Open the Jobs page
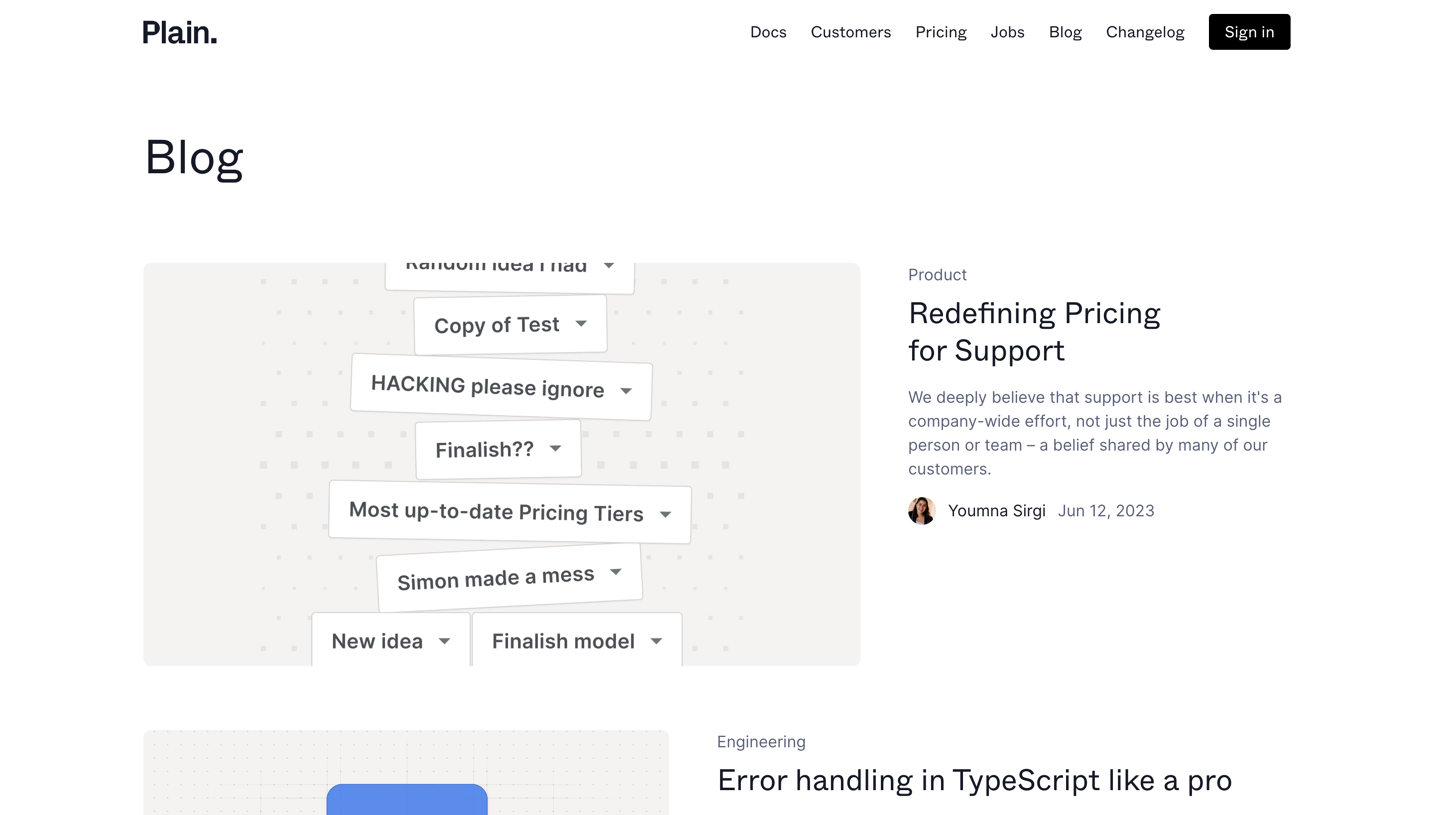1434x815 pixels. pos(1007,31)
